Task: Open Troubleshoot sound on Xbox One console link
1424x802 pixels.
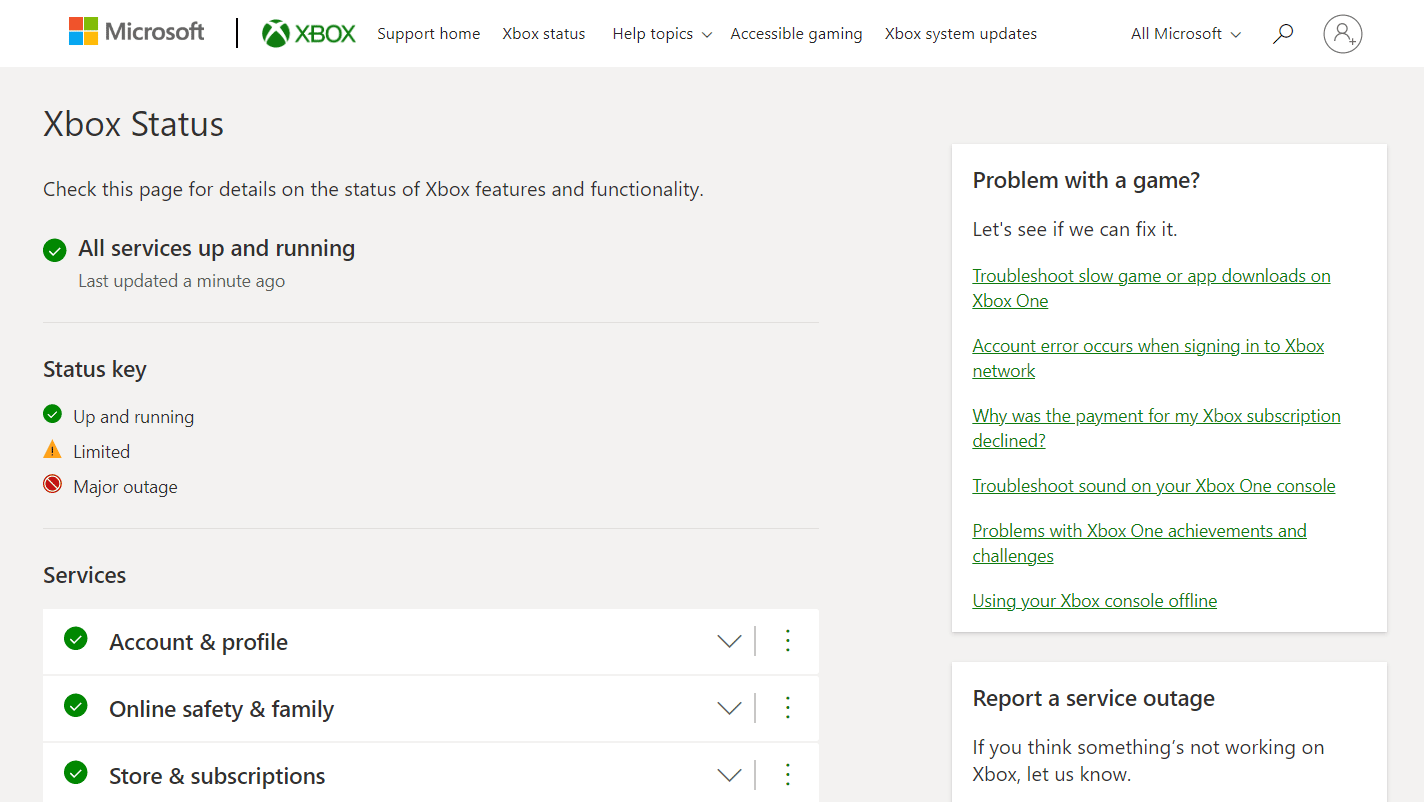Action: [1154, 486]
